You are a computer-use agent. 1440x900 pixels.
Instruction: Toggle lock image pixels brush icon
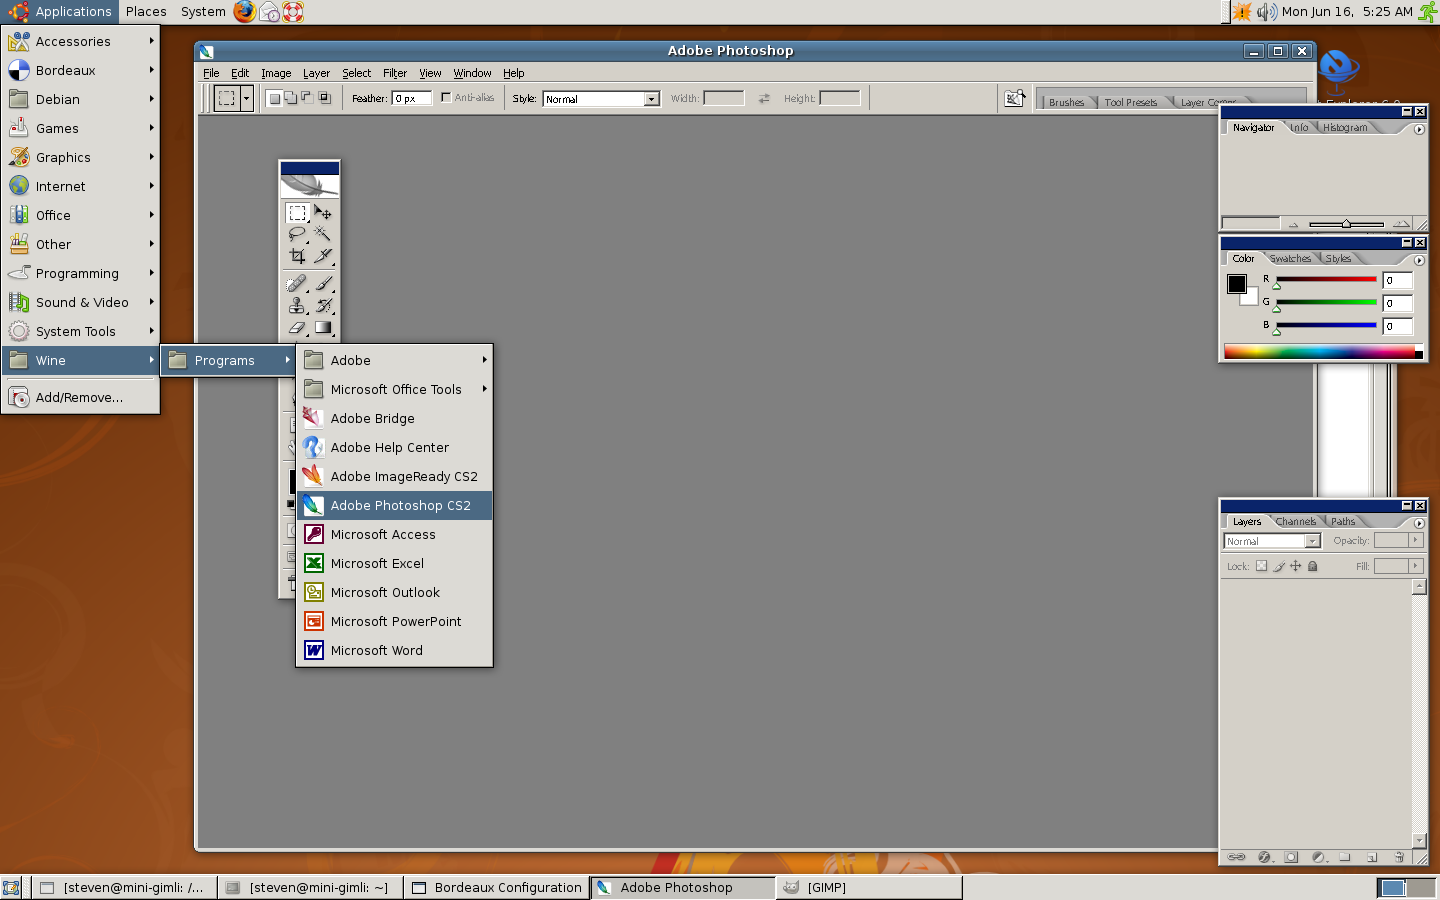(x=1278, y=566)
